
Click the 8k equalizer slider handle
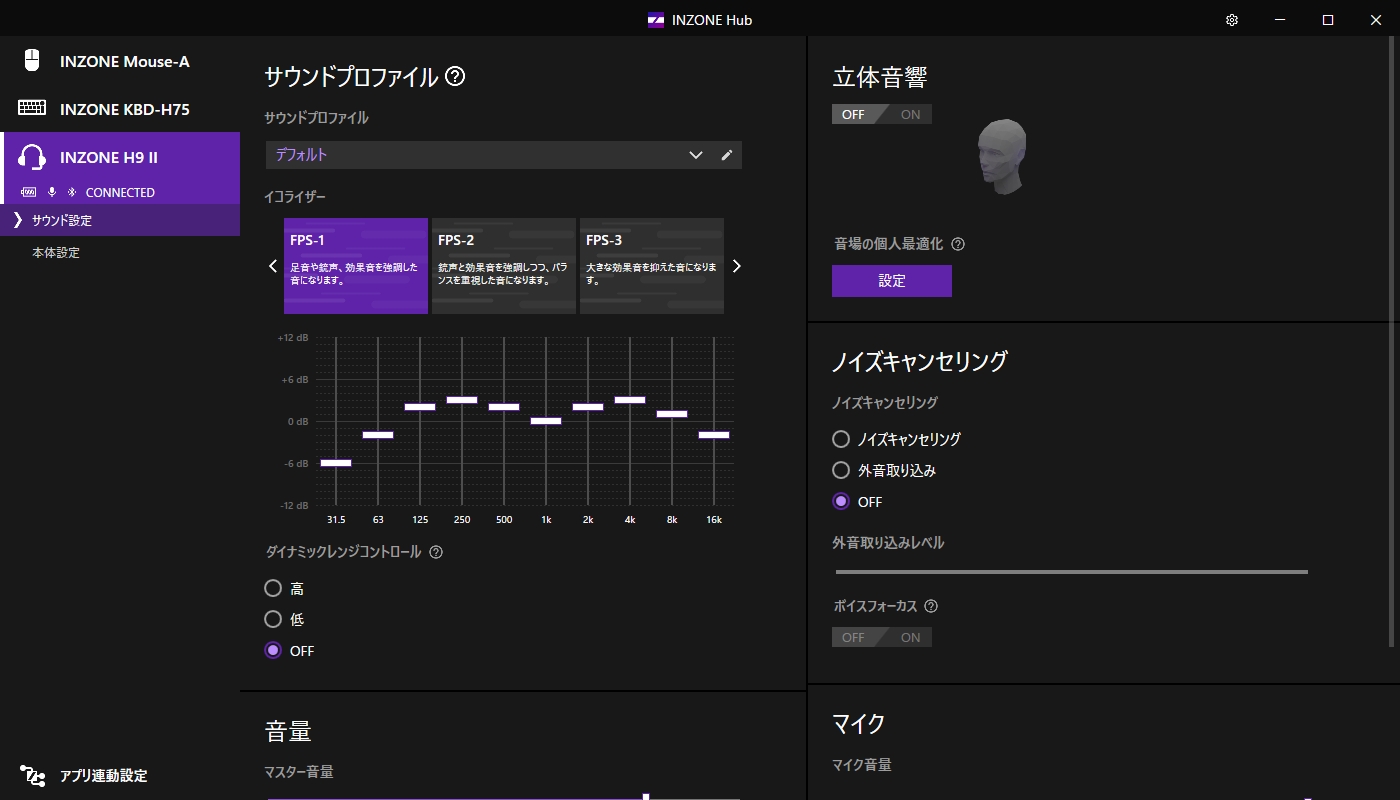tap(672, 414)
